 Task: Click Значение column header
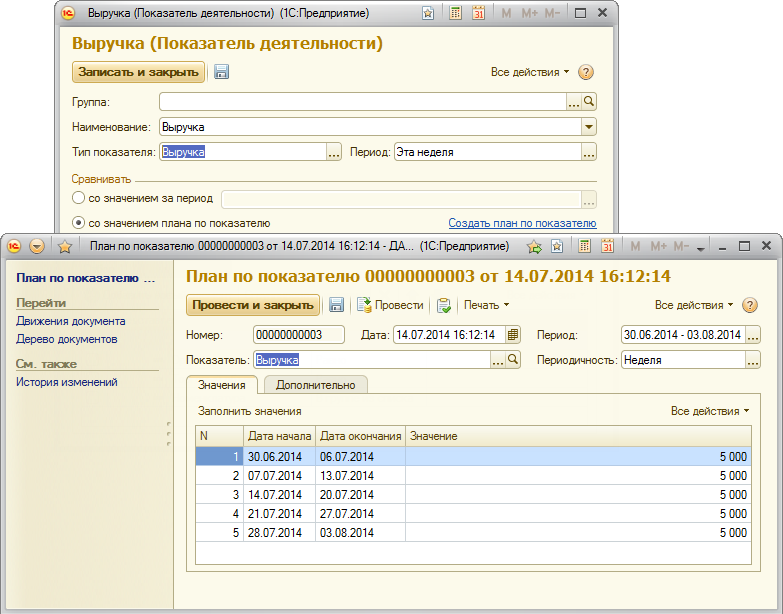coord(578,436)
